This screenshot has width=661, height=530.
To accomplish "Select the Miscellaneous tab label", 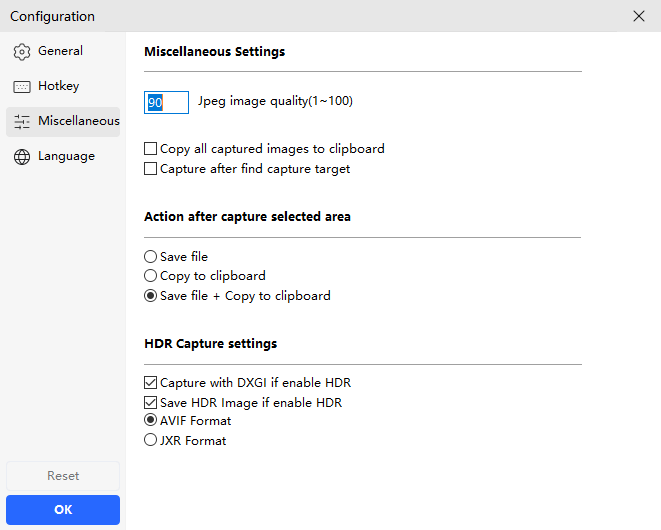I will point(78,122).
